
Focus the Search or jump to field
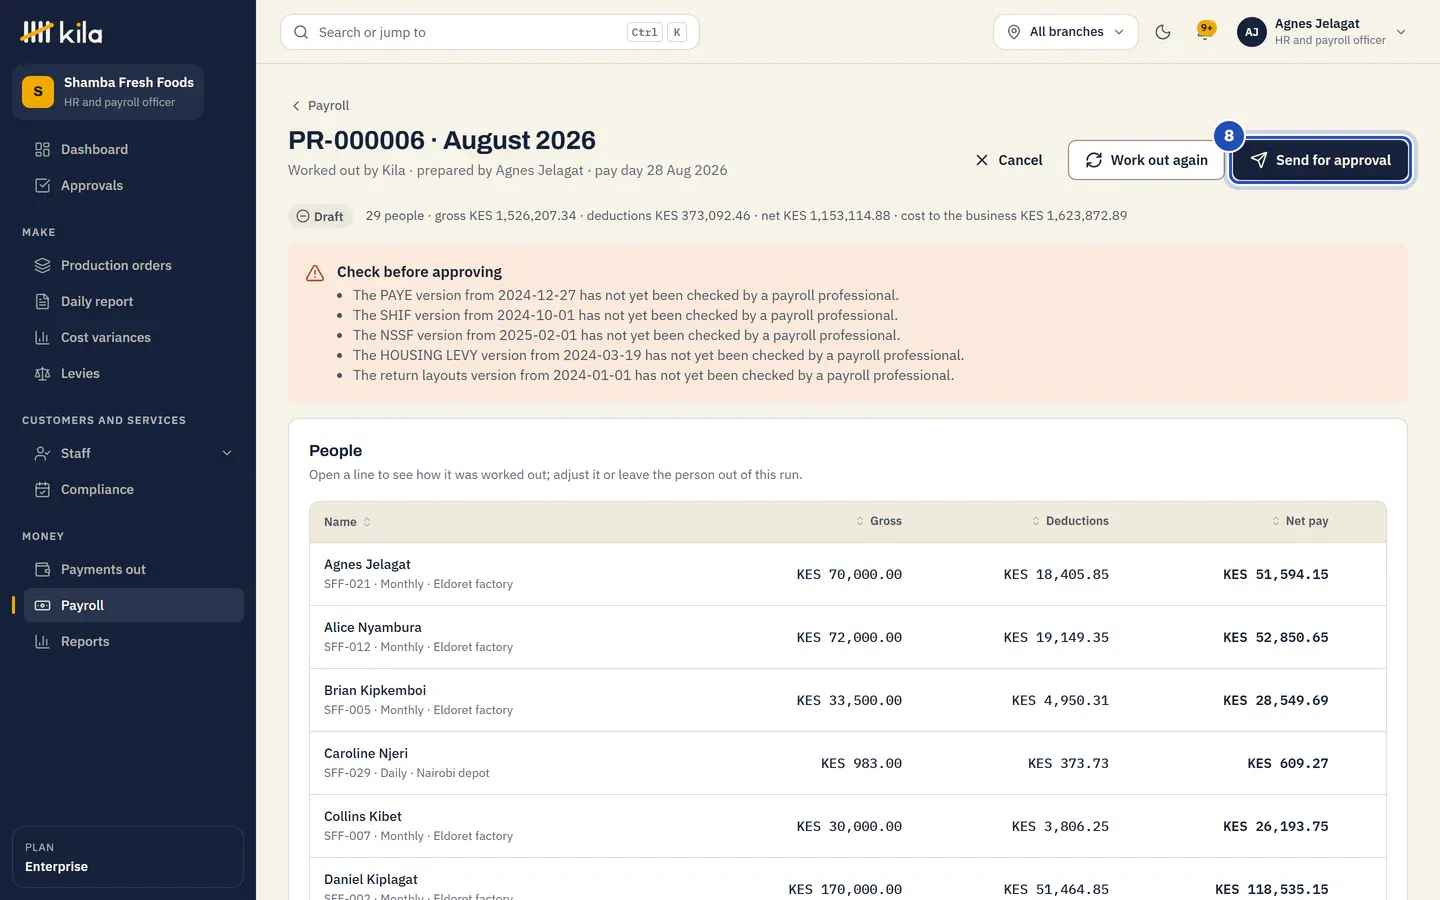(490, 32)
